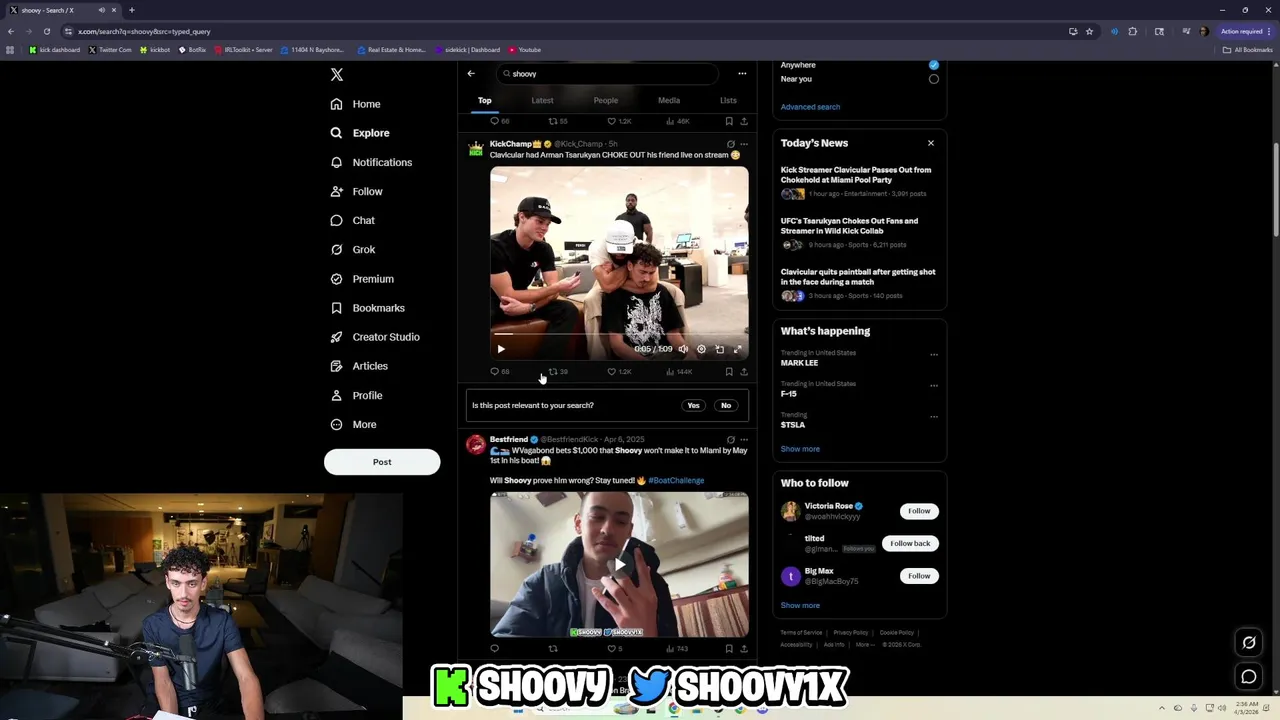Answer Yes to post relevance question

[693, 405]
